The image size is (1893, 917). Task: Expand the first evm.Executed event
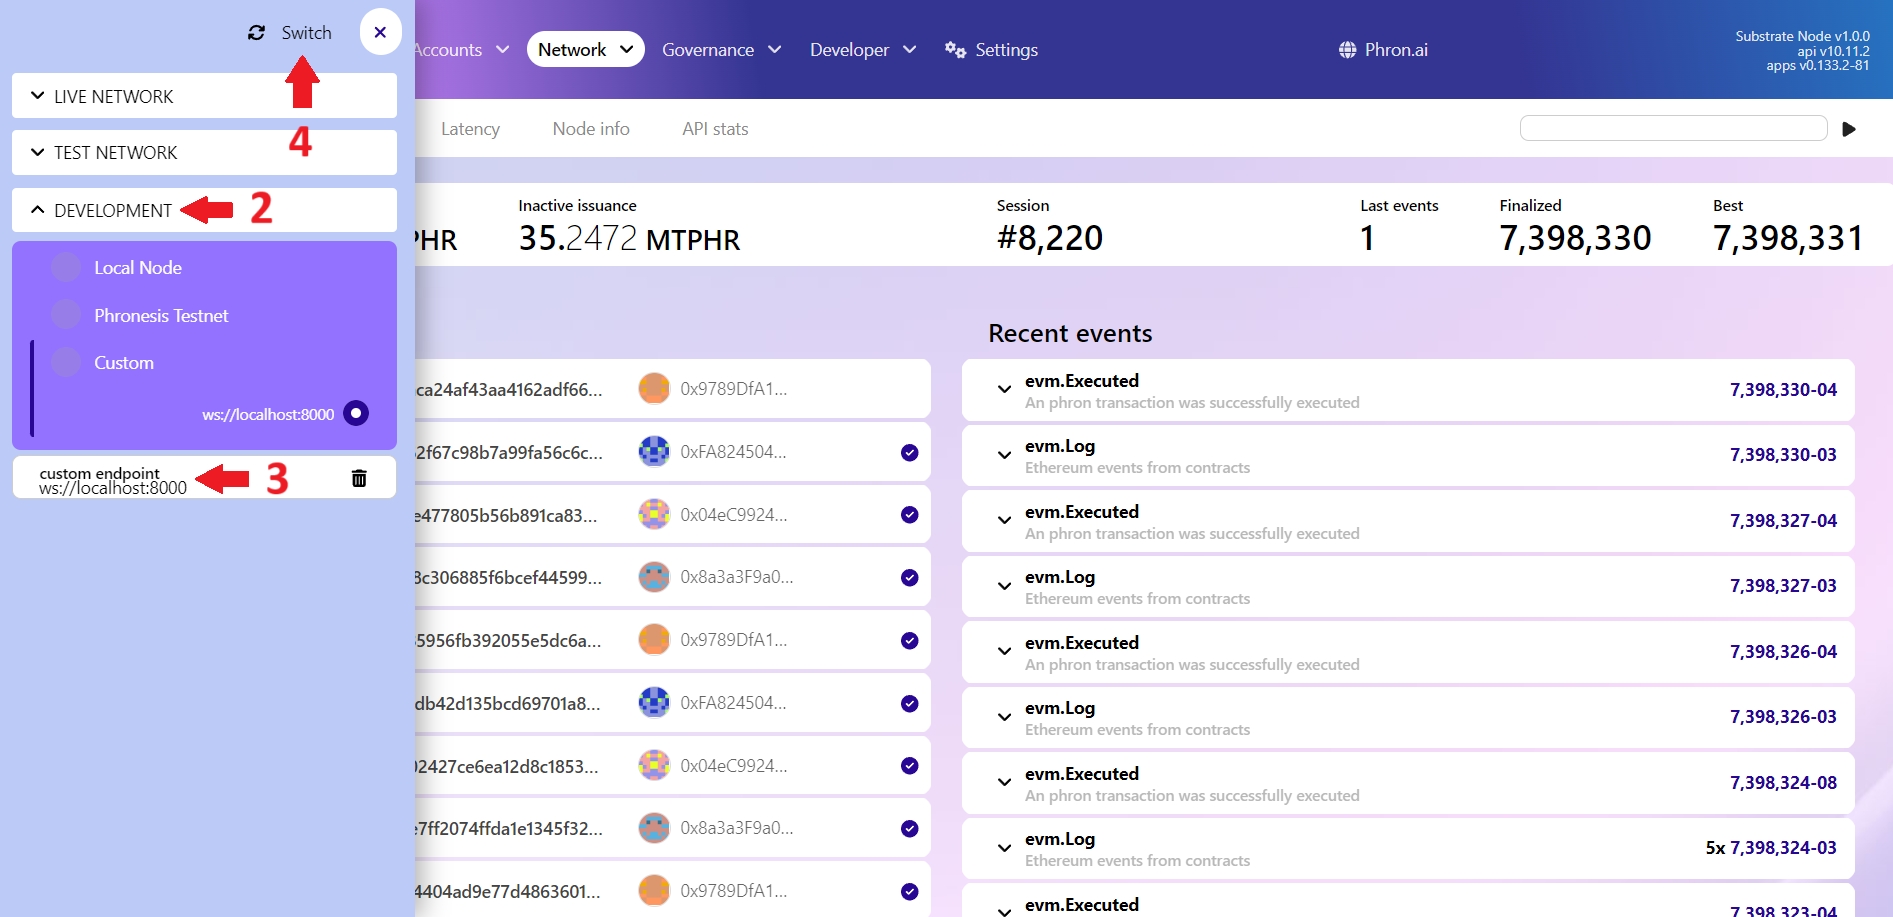click(x=1004, y=389)
